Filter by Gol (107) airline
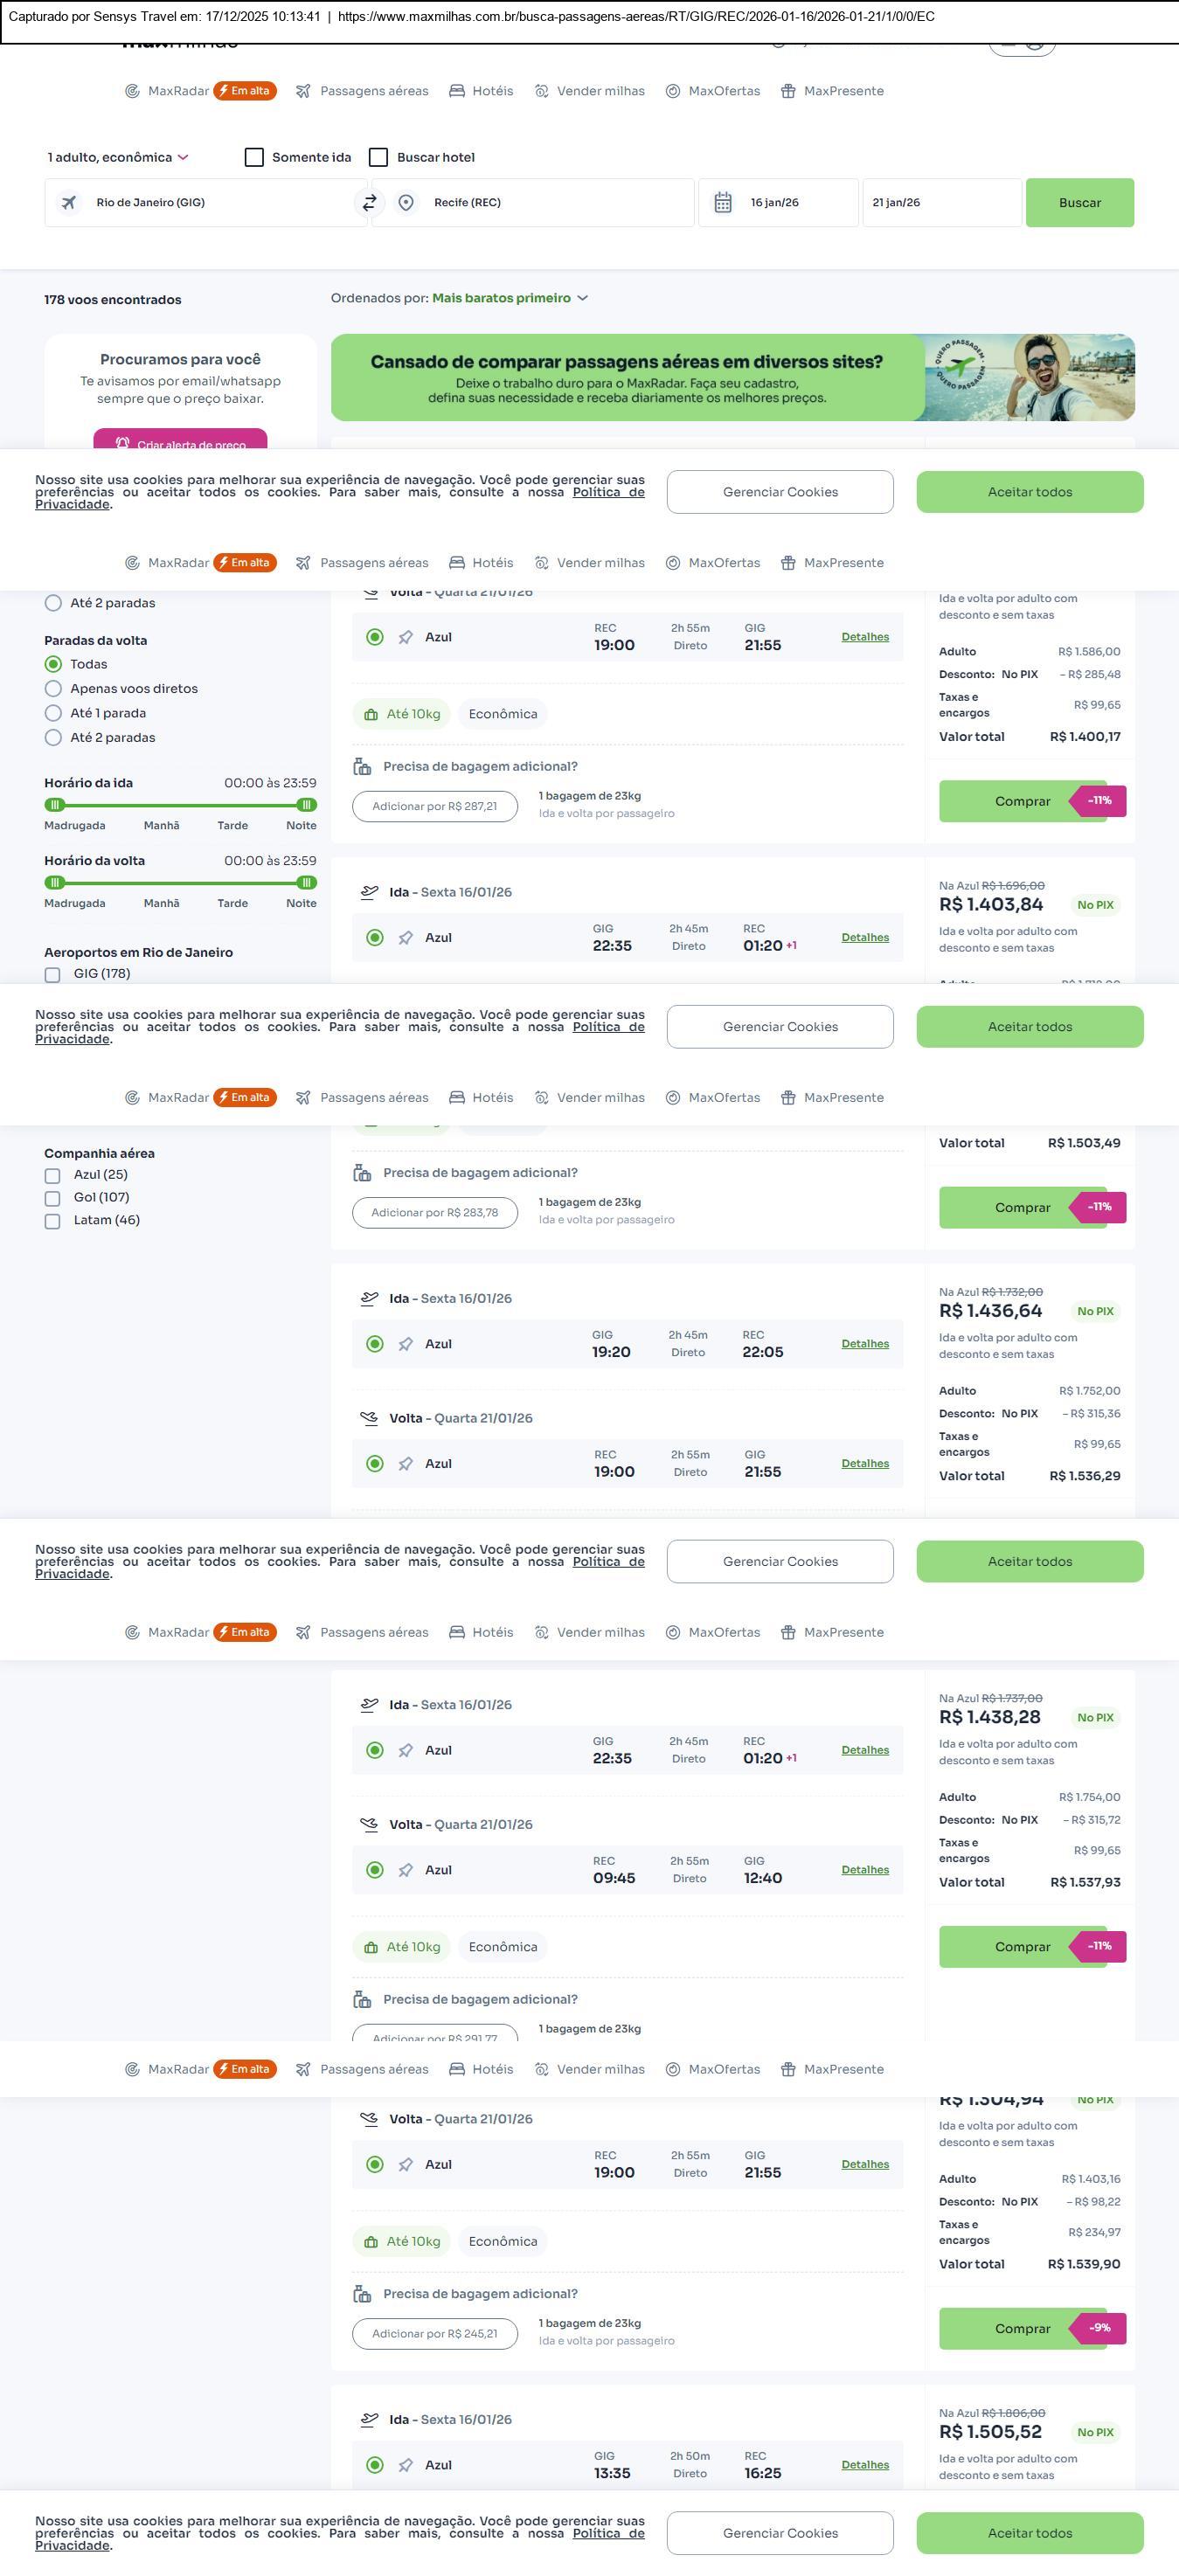 (53, 1198)
